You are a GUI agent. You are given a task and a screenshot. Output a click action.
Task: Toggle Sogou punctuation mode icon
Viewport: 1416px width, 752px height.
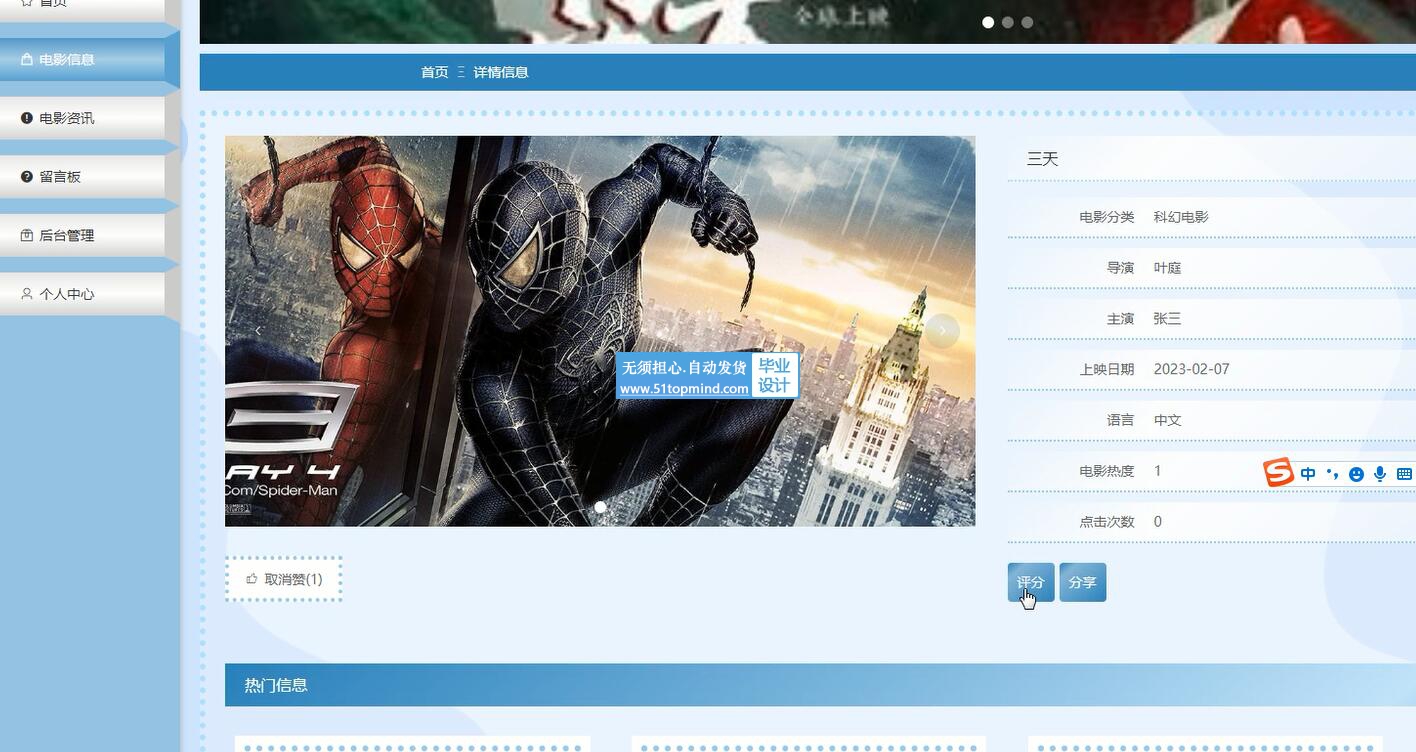(1332, 474)
